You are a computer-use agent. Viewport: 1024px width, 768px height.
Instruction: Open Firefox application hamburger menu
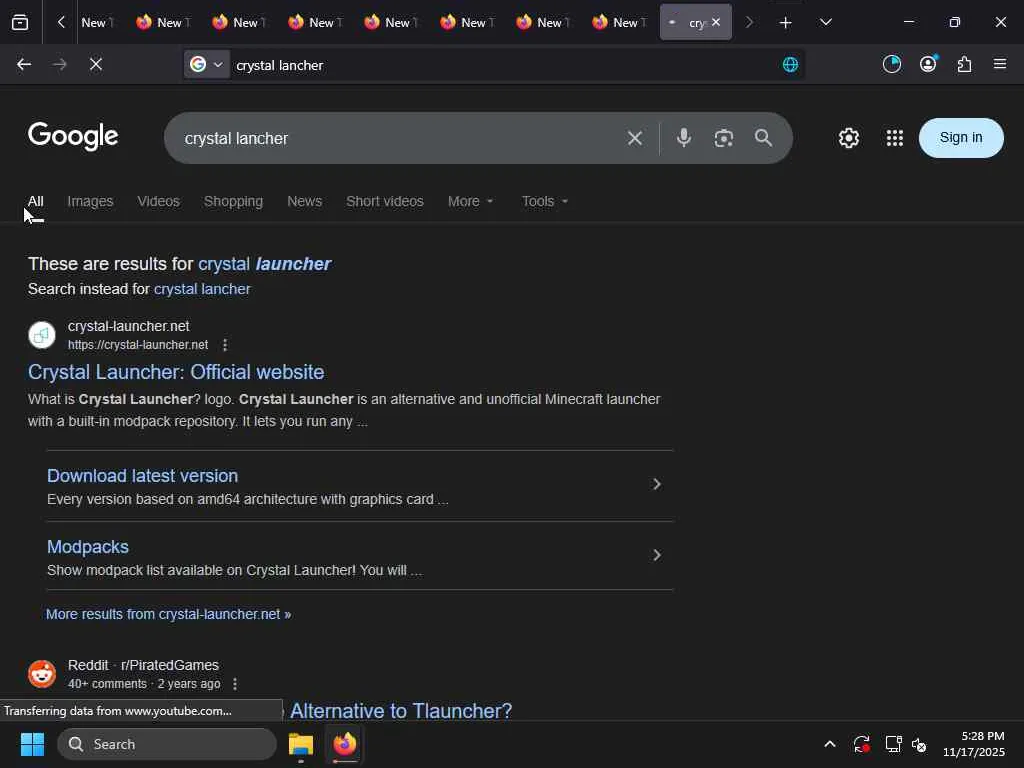[1000, 64]
